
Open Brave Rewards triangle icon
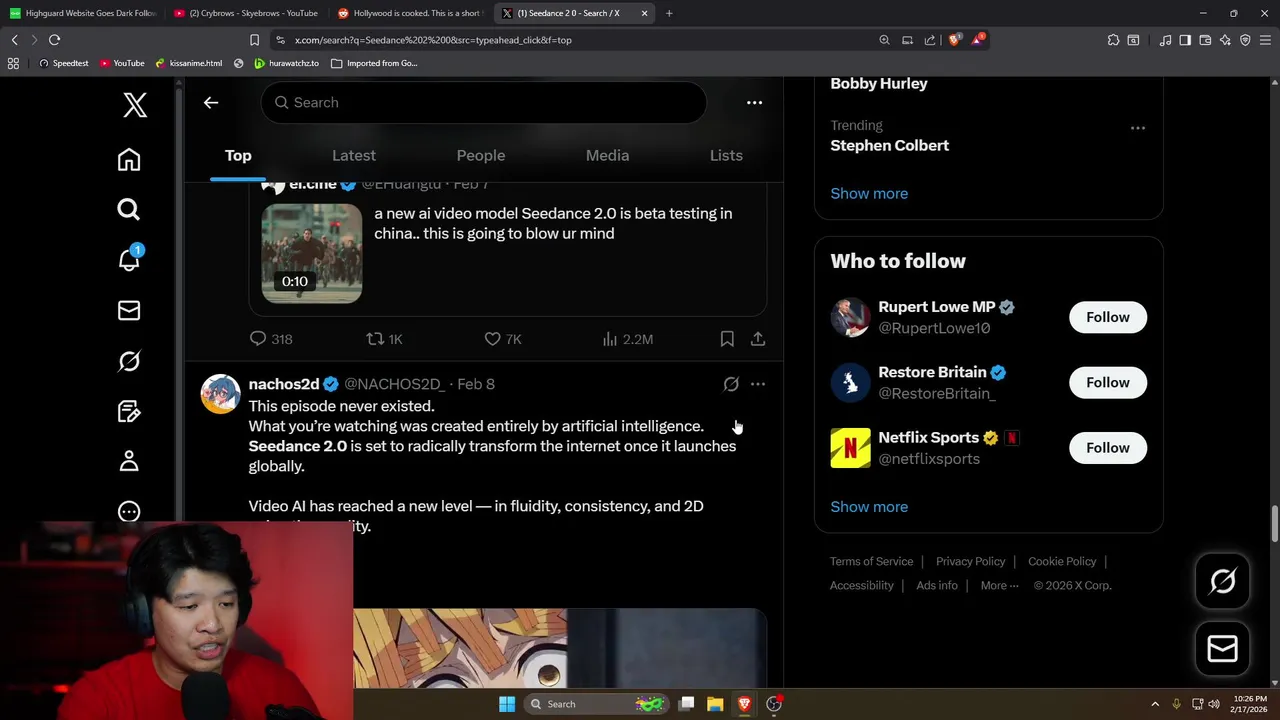[x=978, y=40]
